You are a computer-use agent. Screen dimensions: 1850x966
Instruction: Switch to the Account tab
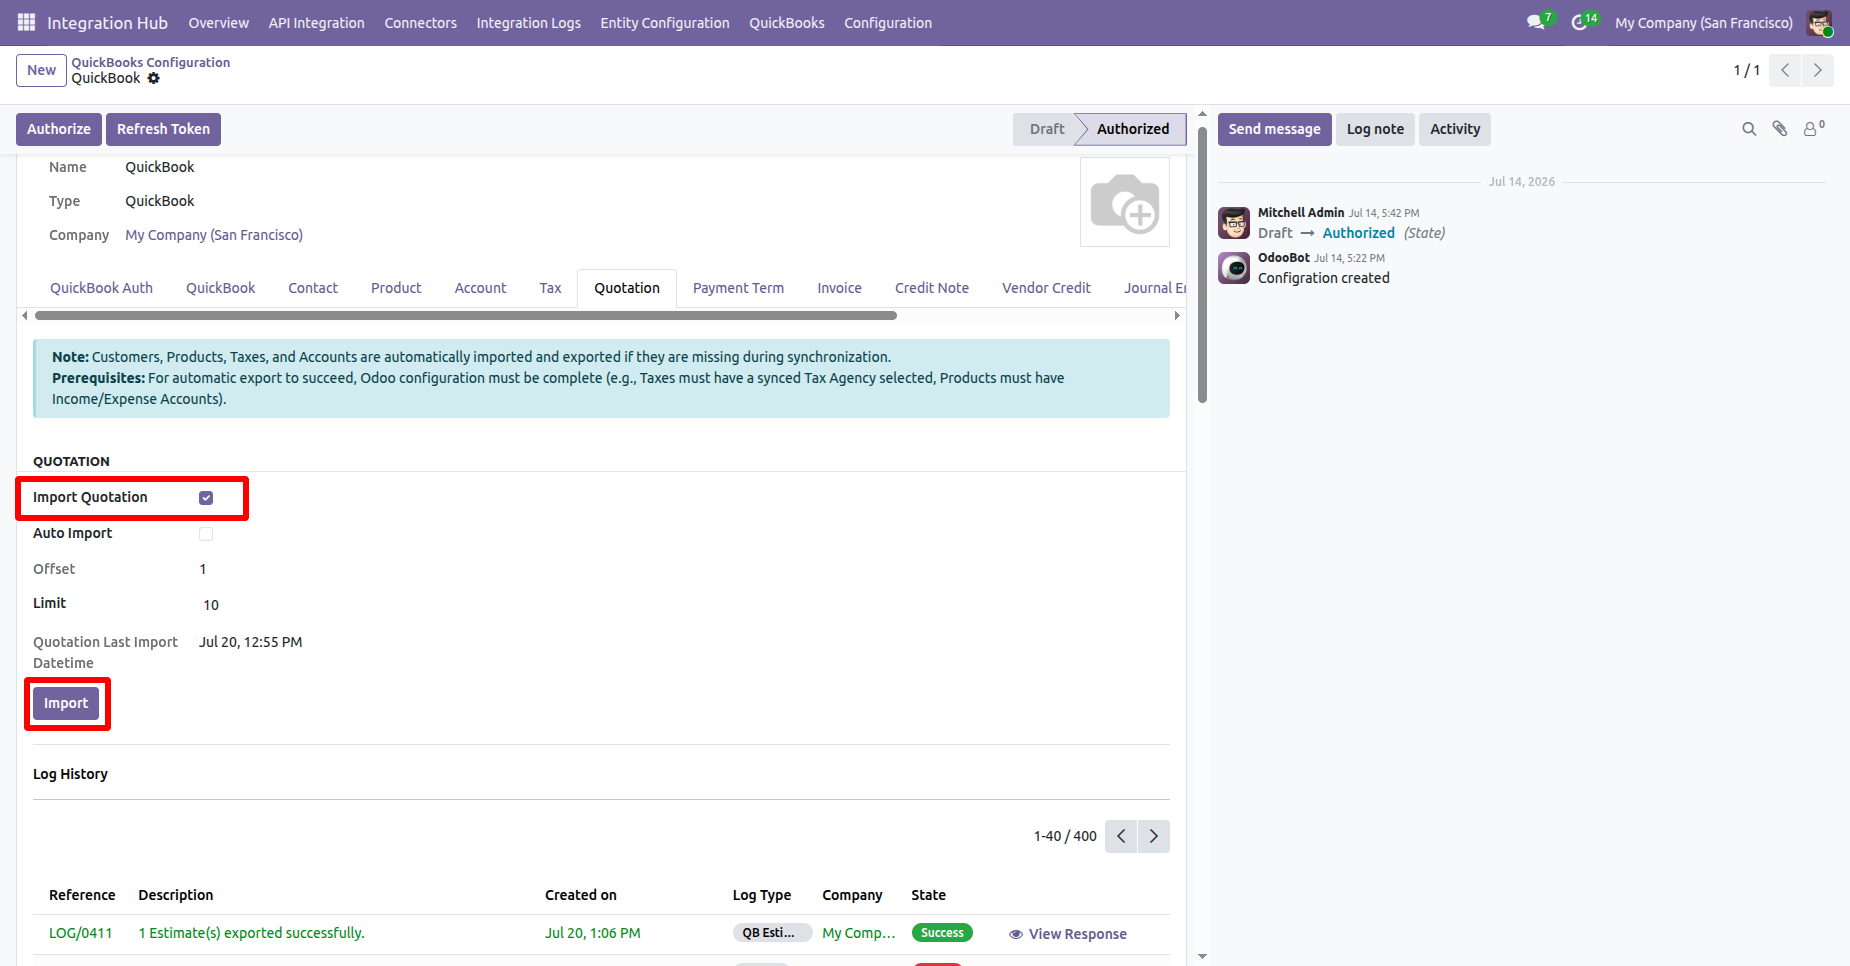(x=480, y=288)
